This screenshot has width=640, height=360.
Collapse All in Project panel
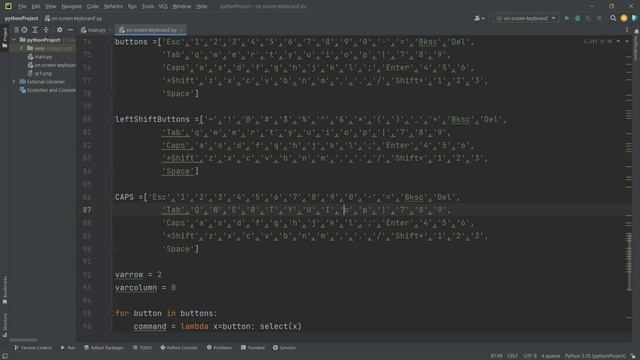[46, 30]
